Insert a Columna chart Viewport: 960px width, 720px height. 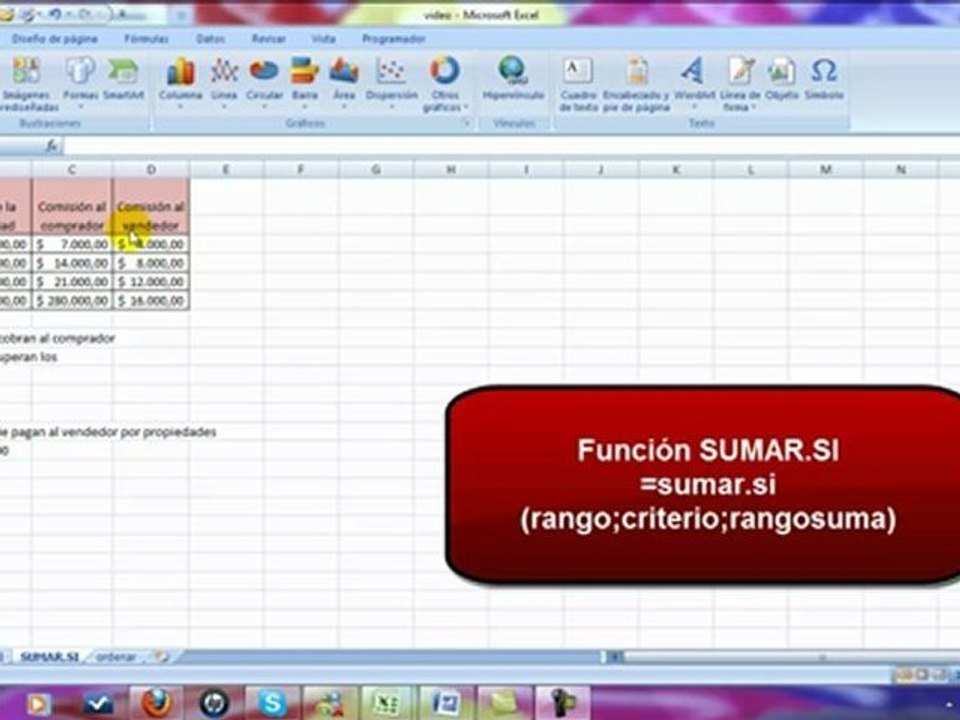[x=181, y=81]
